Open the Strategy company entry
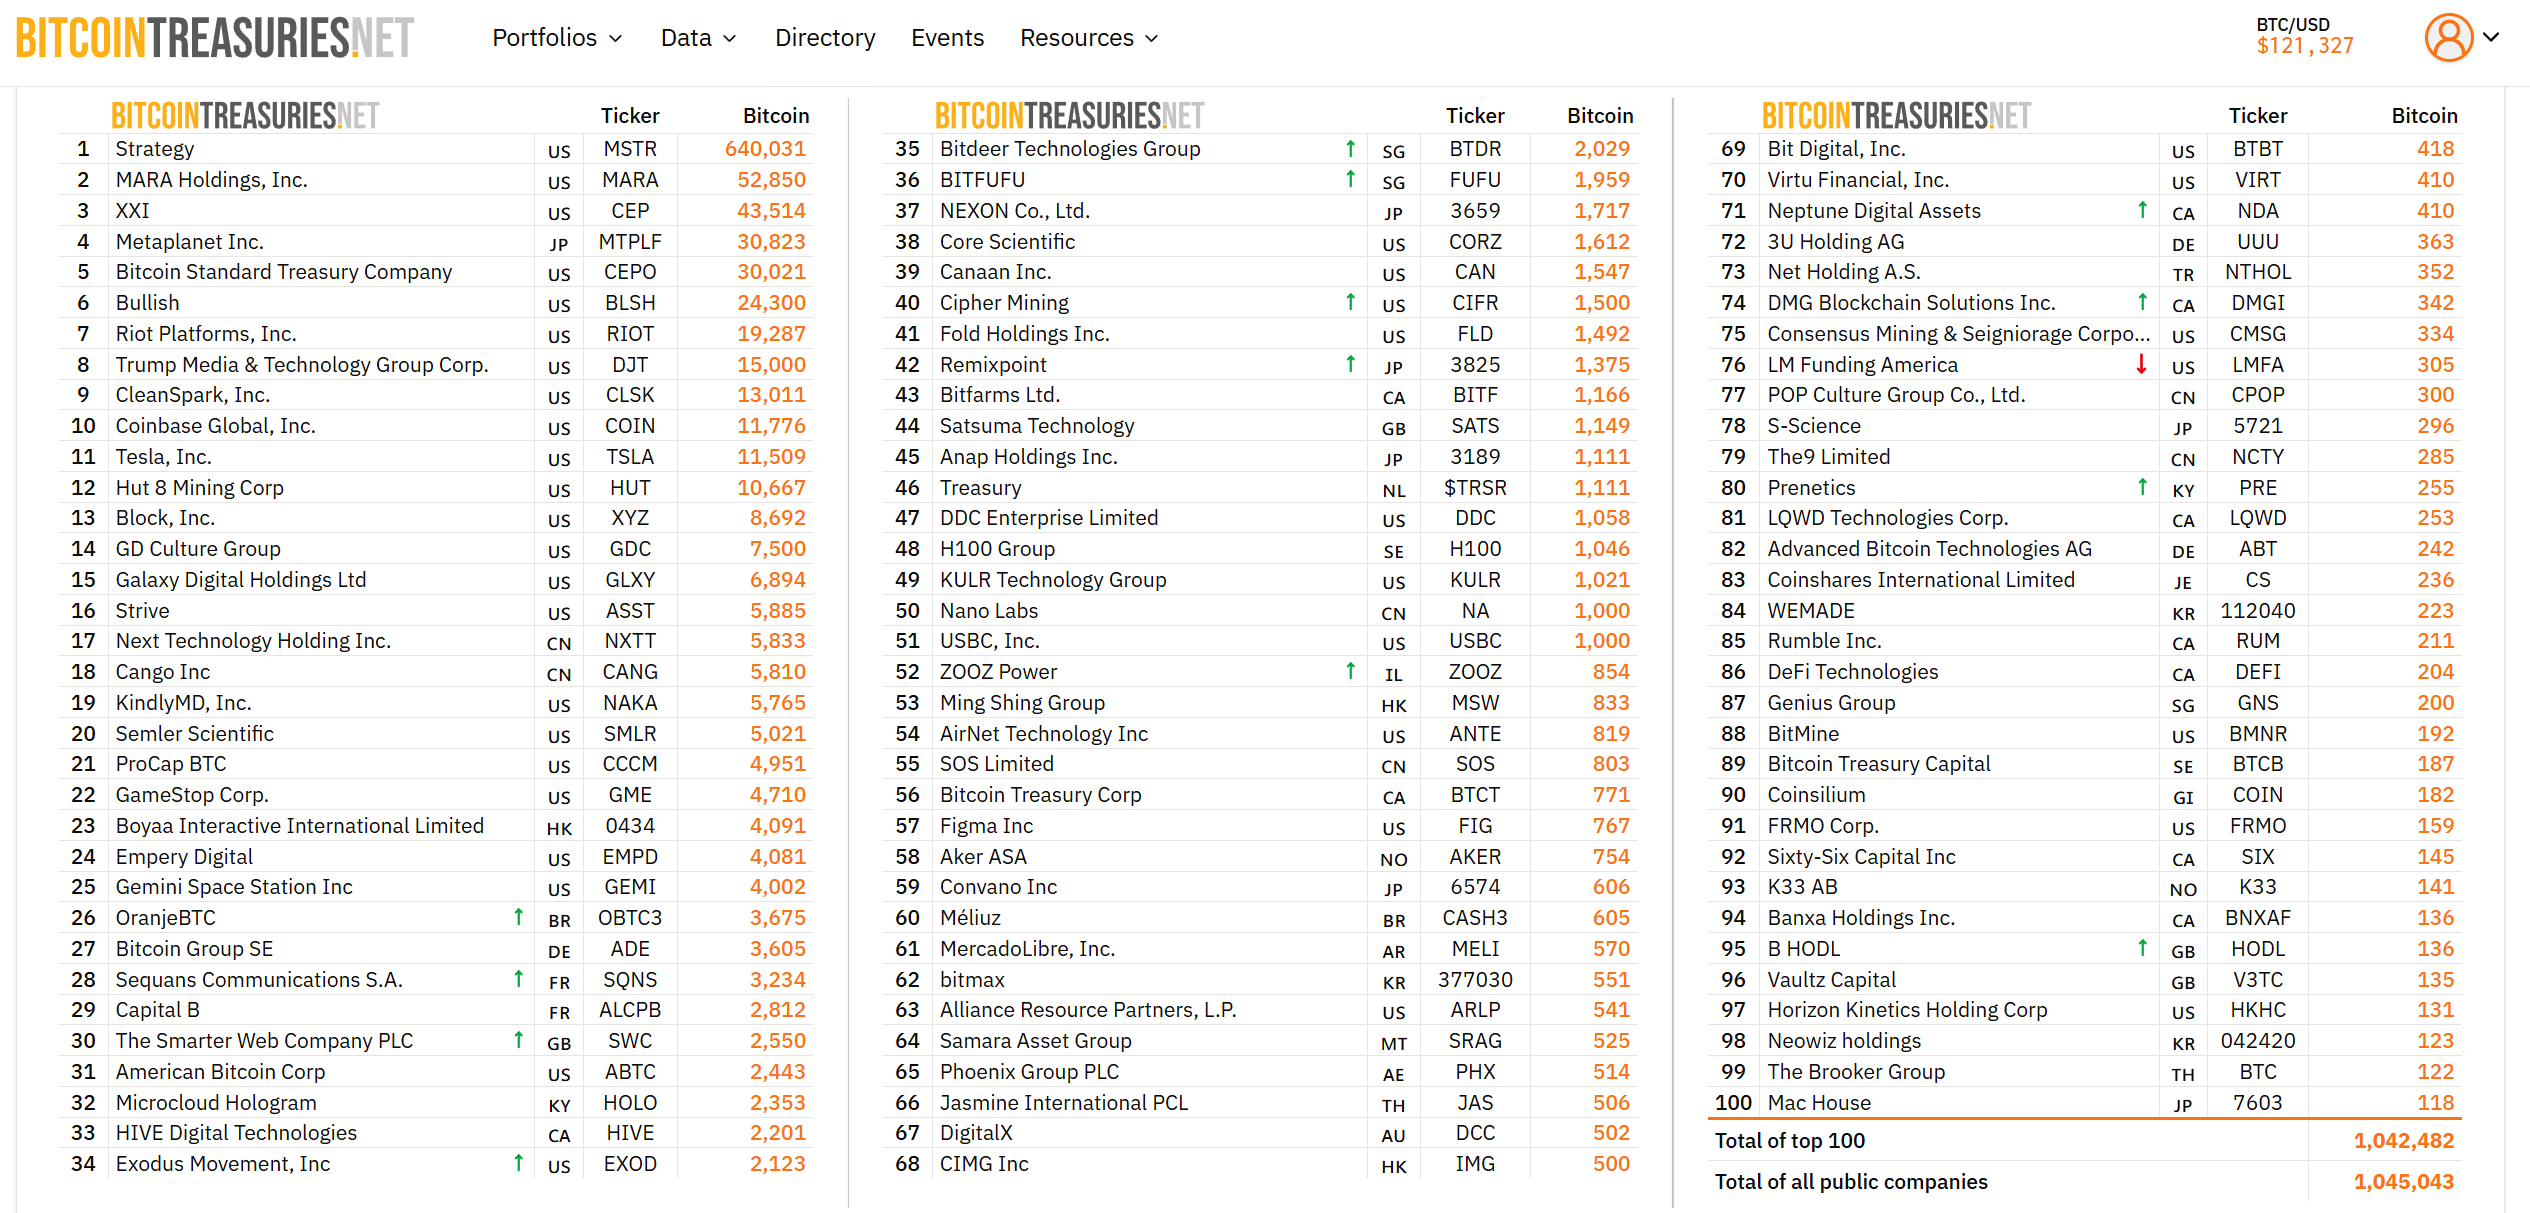The height and width of the screenshot is (1213, 2530). click(155, 149)
